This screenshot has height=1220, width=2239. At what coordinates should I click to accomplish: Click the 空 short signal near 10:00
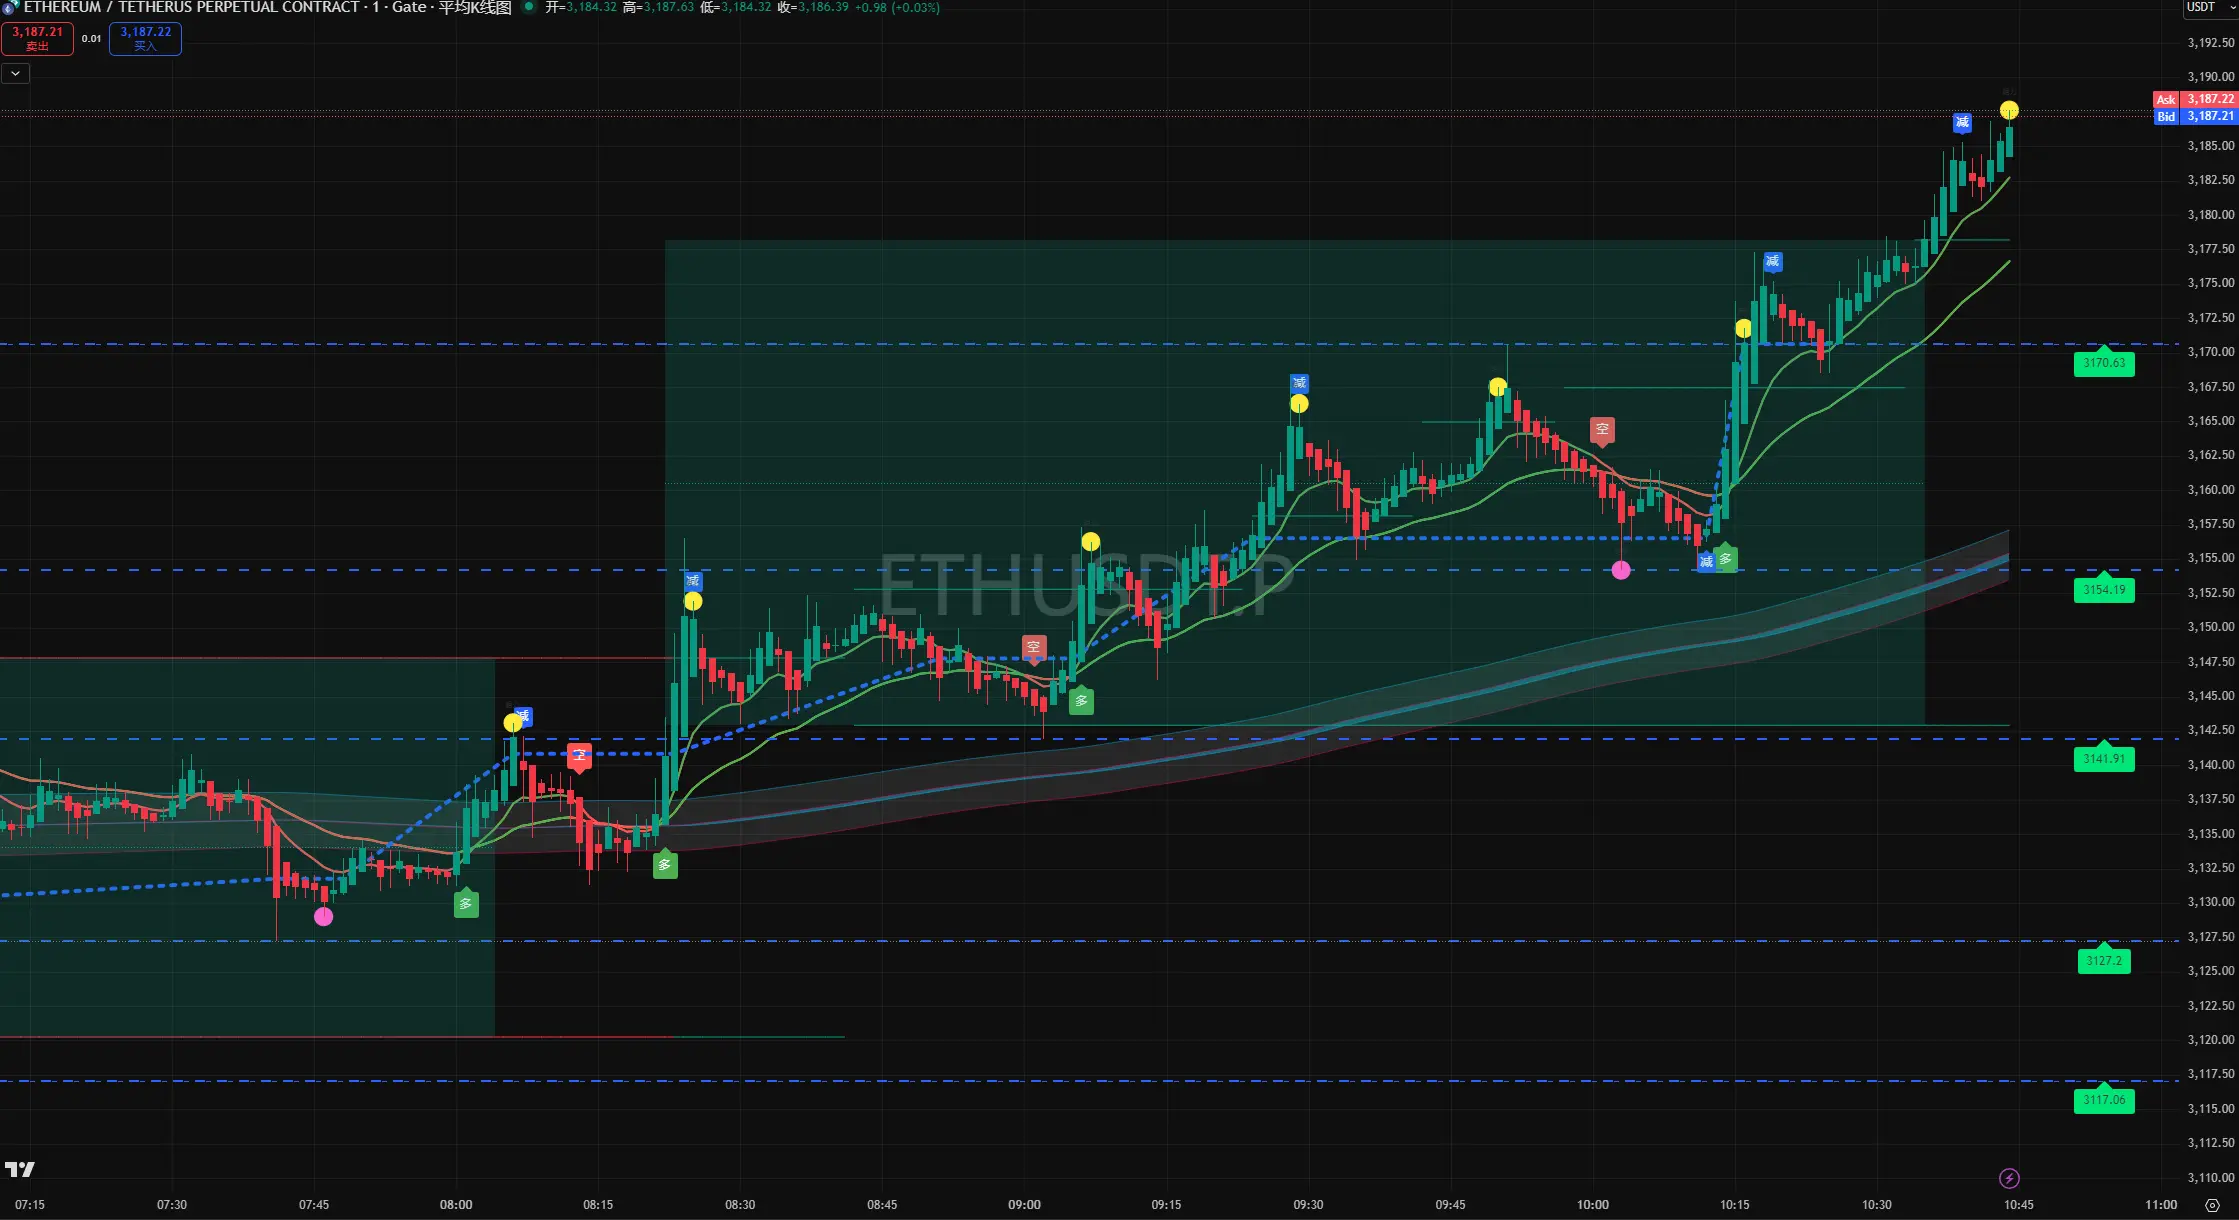[1602, 430]
